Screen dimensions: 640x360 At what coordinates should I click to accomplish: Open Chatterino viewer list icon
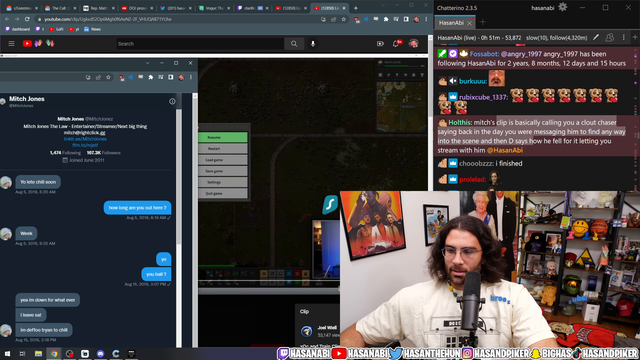[610, 38]
